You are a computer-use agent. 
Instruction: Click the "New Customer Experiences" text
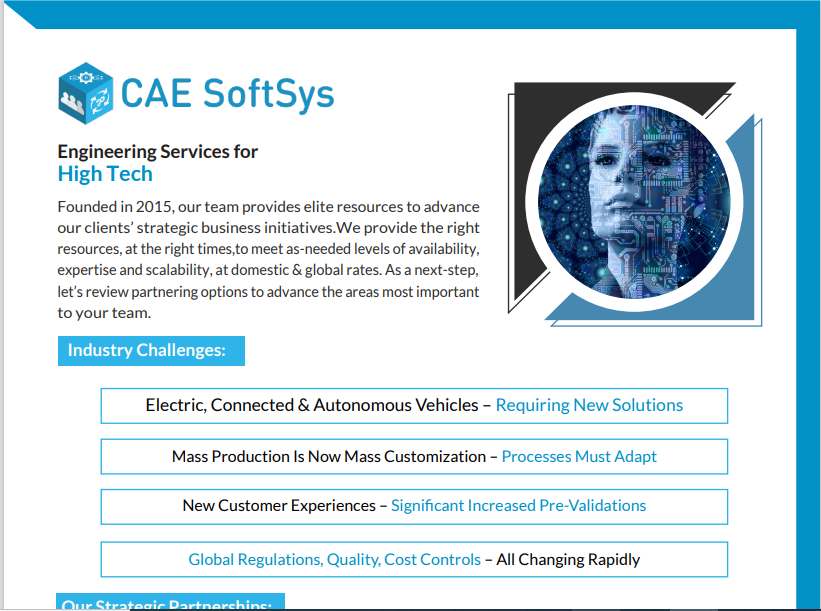point(278,506)
